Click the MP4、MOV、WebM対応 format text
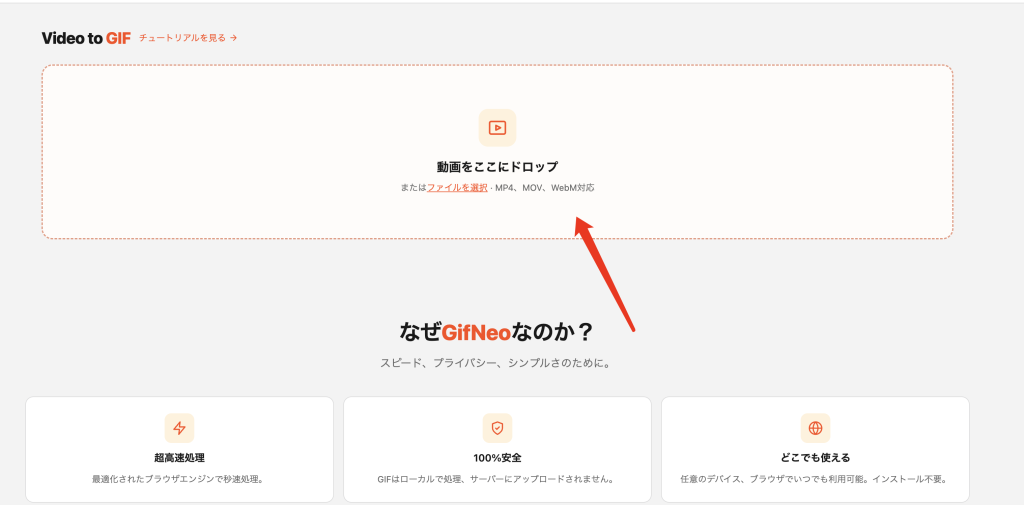Viewport: 1024px width, 505px height. [545, 187]
